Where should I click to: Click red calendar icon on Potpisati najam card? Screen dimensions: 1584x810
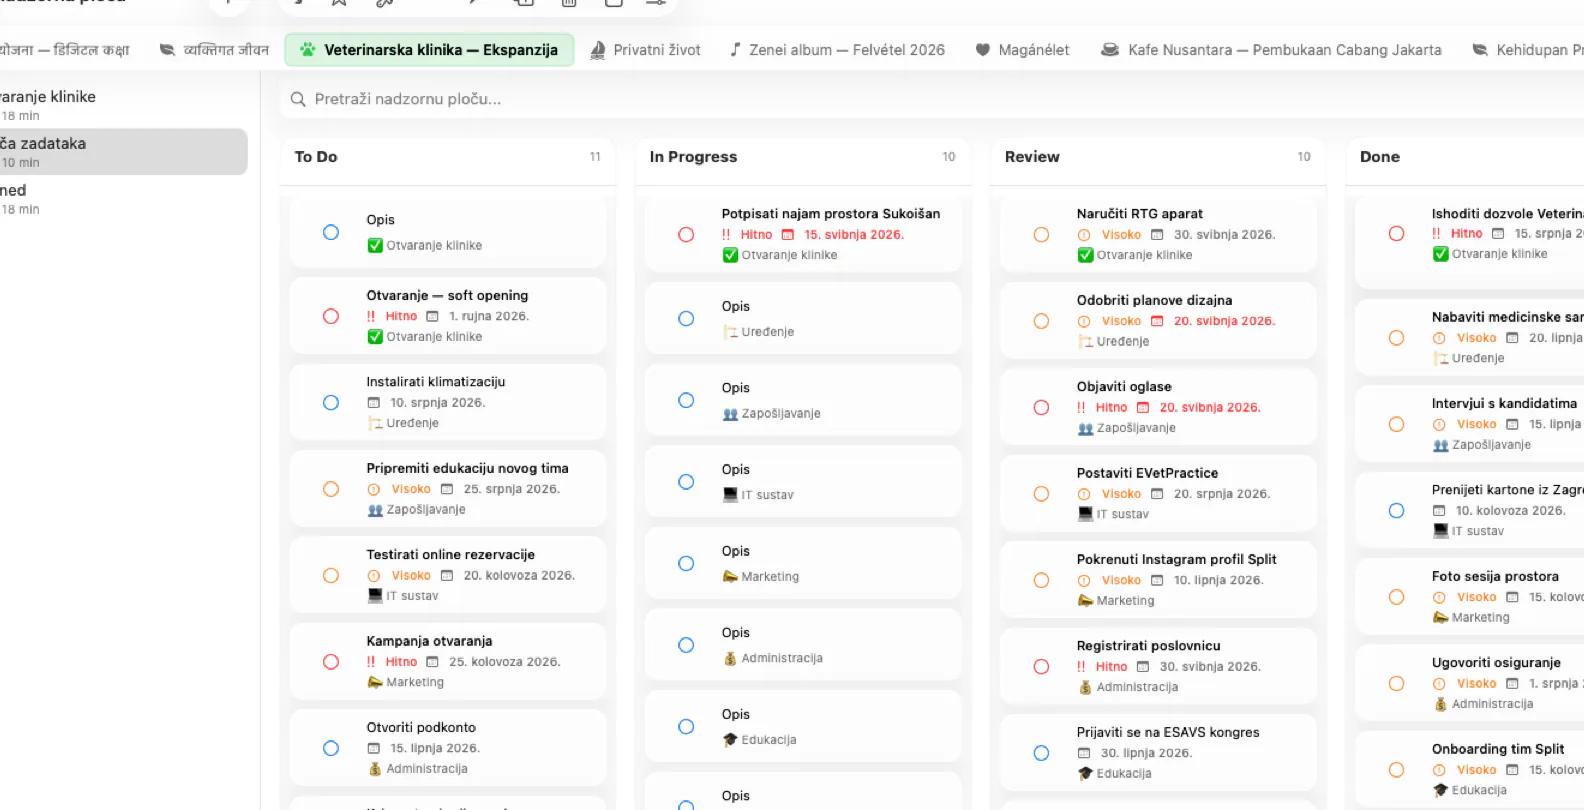[x=788, y=235]
